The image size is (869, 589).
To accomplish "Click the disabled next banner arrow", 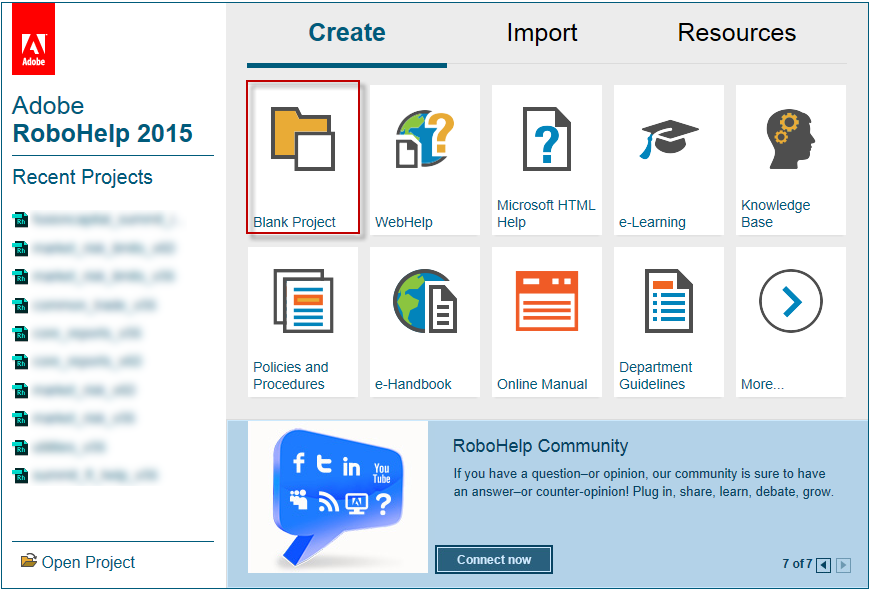I will (843, 565).
